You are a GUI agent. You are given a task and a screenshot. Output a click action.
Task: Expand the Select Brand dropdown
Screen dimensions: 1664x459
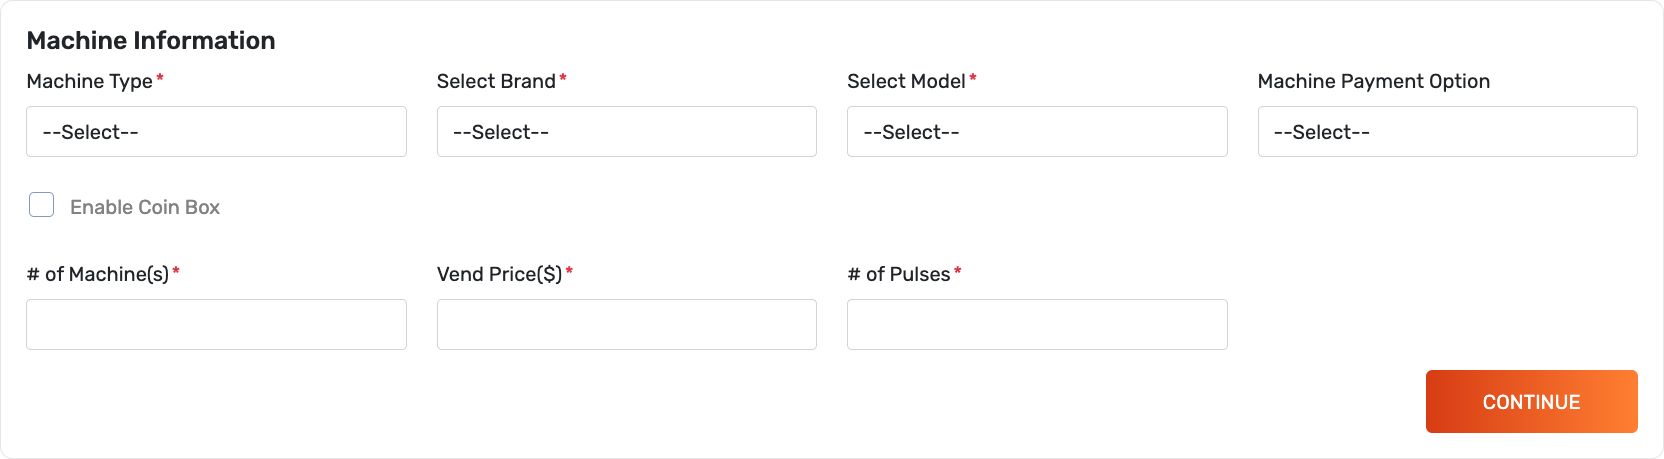pos(626,132)
